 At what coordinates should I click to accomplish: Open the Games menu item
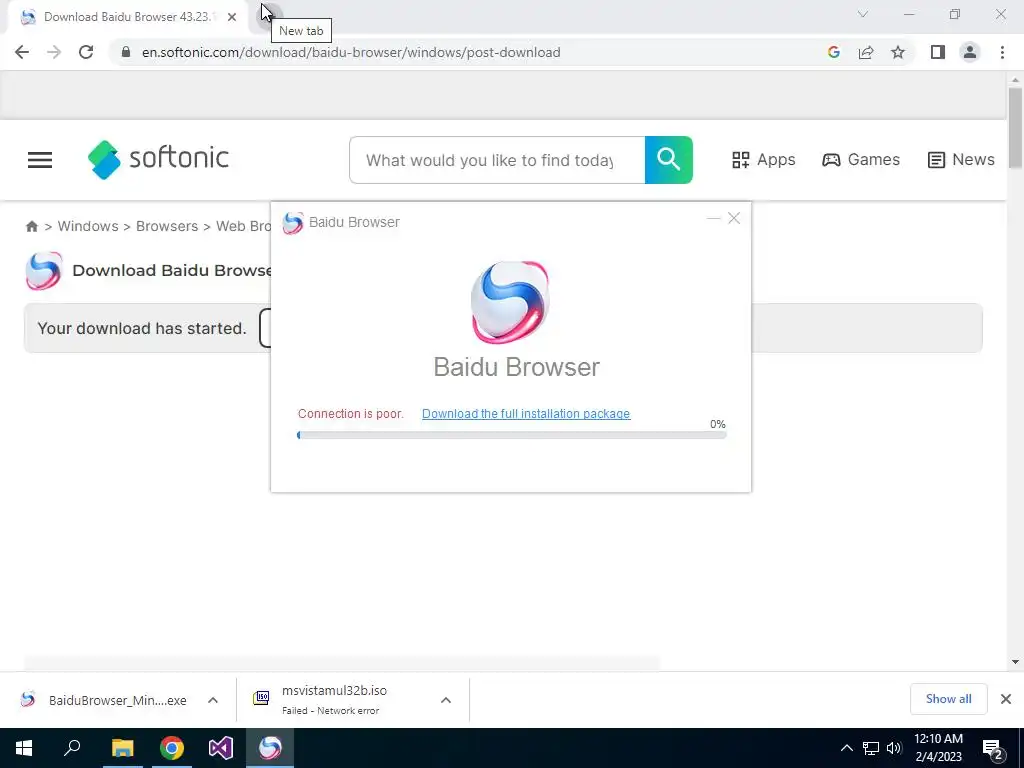click(x=861, y=159)
